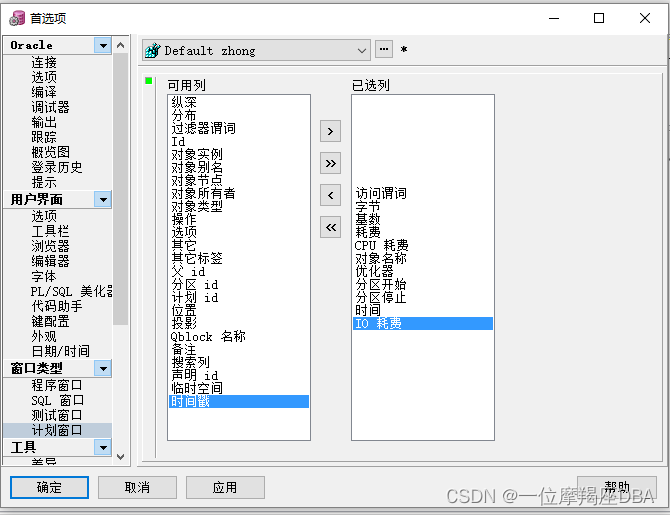Open the 登录历史 page
Viewport: 670px width, 515px height.
coord(56,167)
